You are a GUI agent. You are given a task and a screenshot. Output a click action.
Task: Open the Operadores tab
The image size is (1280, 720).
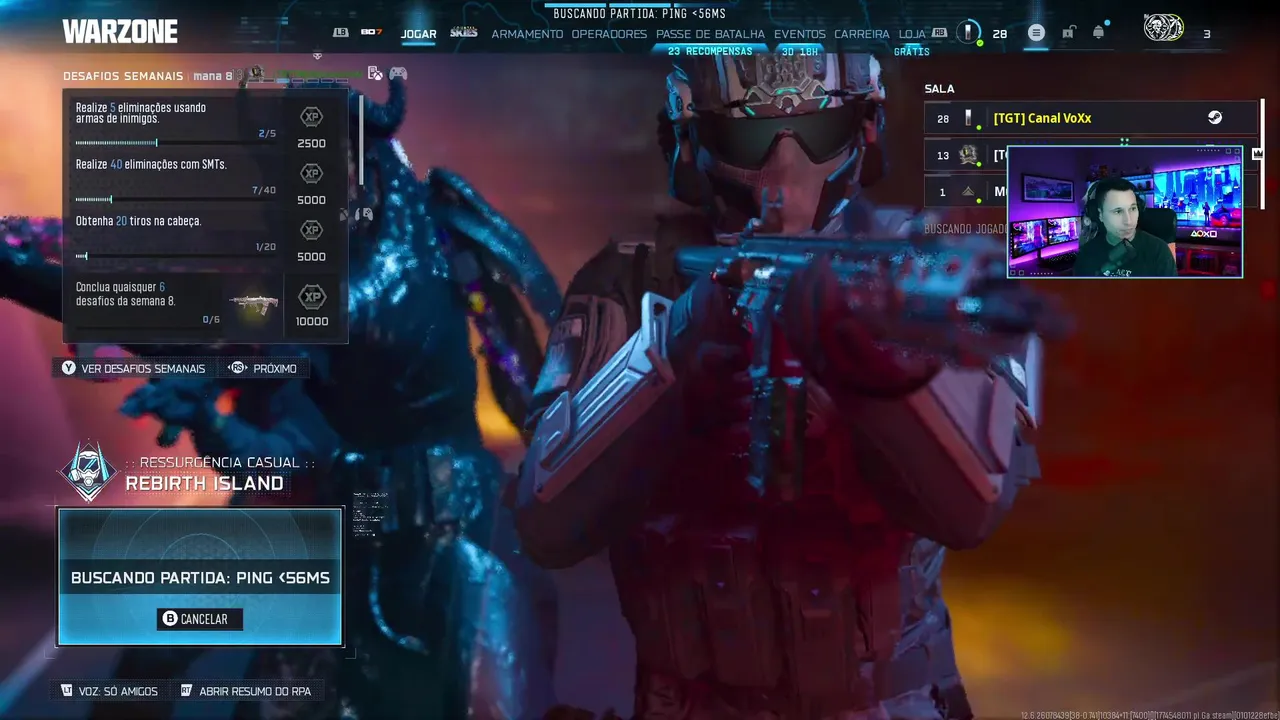point(609,34)
